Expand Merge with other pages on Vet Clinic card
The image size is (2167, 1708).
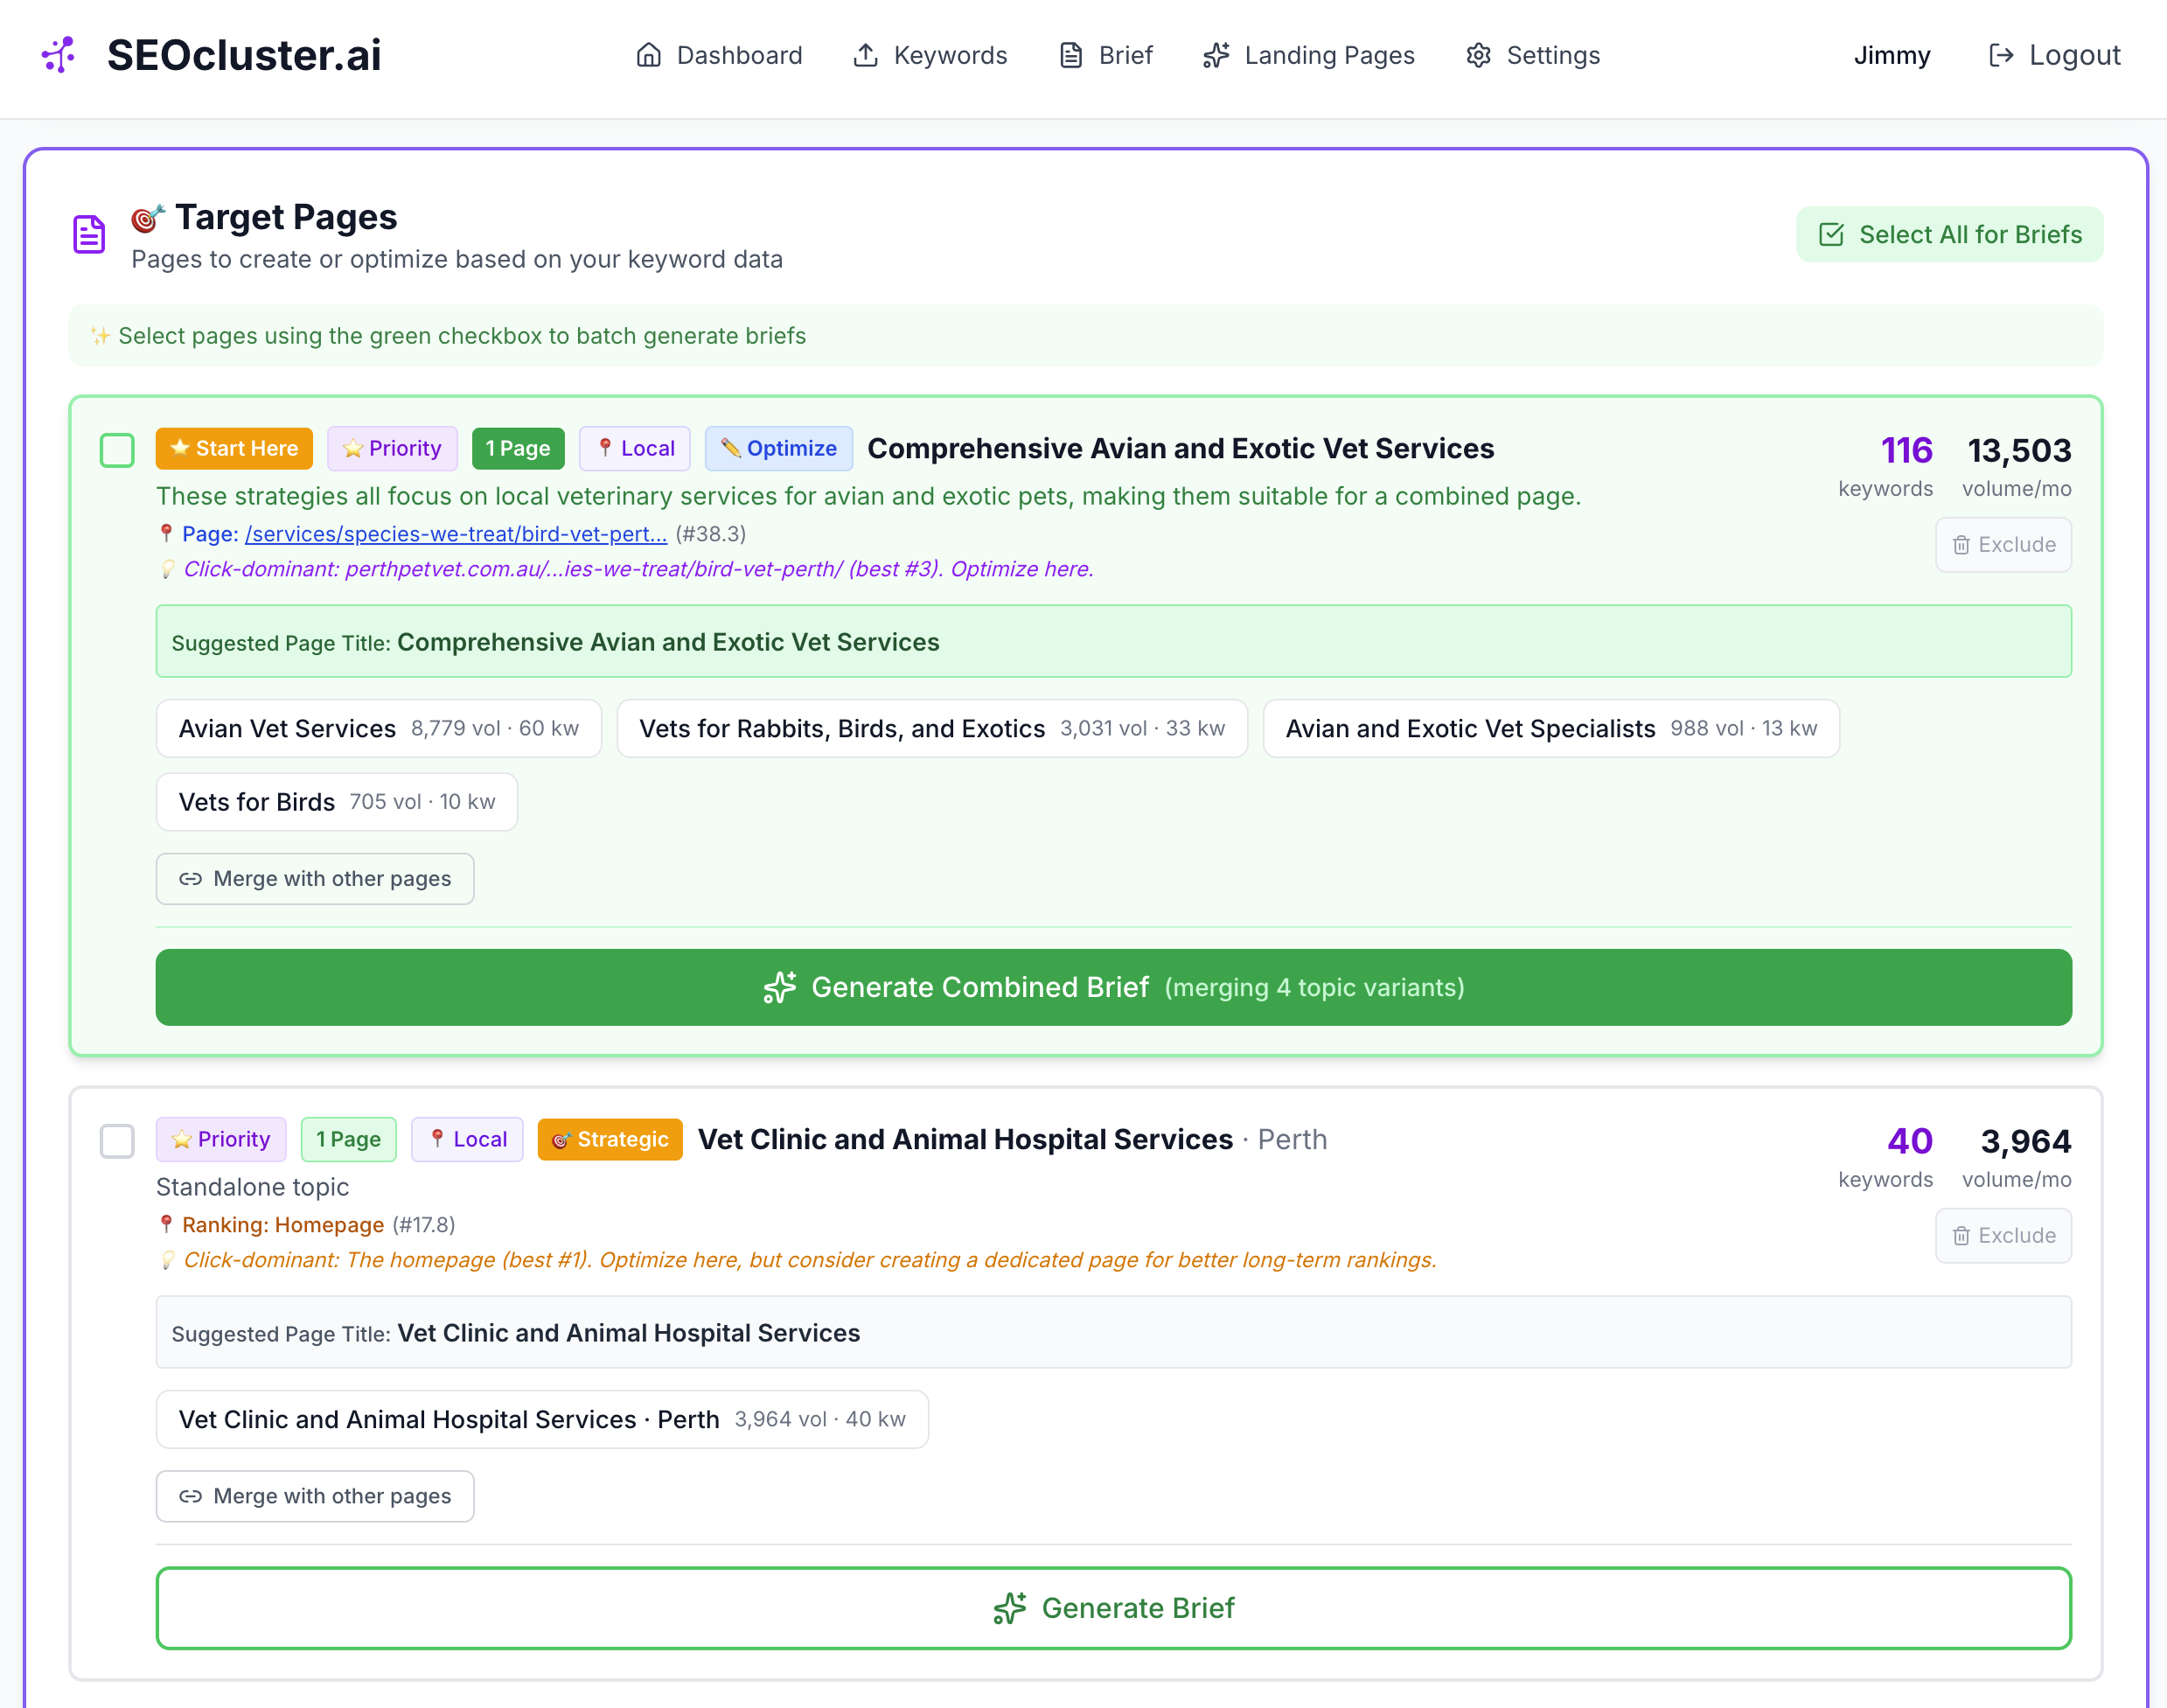315,1496
